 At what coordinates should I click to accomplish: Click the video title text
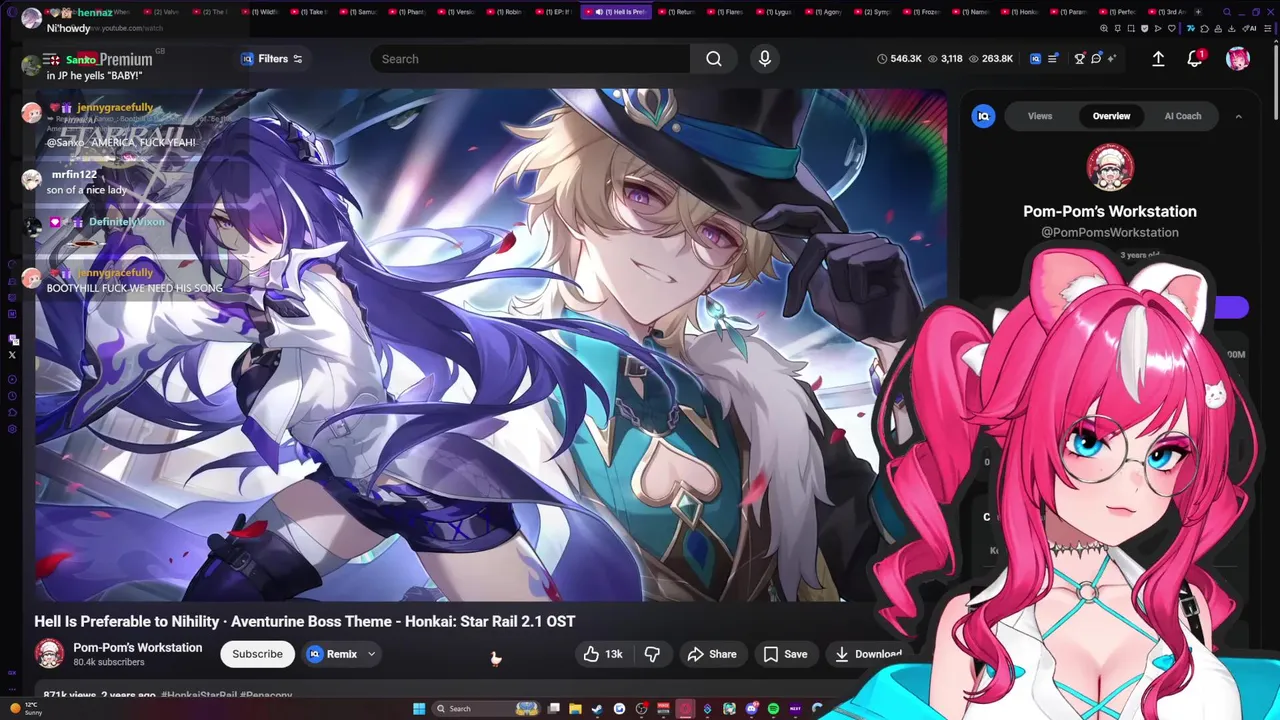tap(305, 621)
